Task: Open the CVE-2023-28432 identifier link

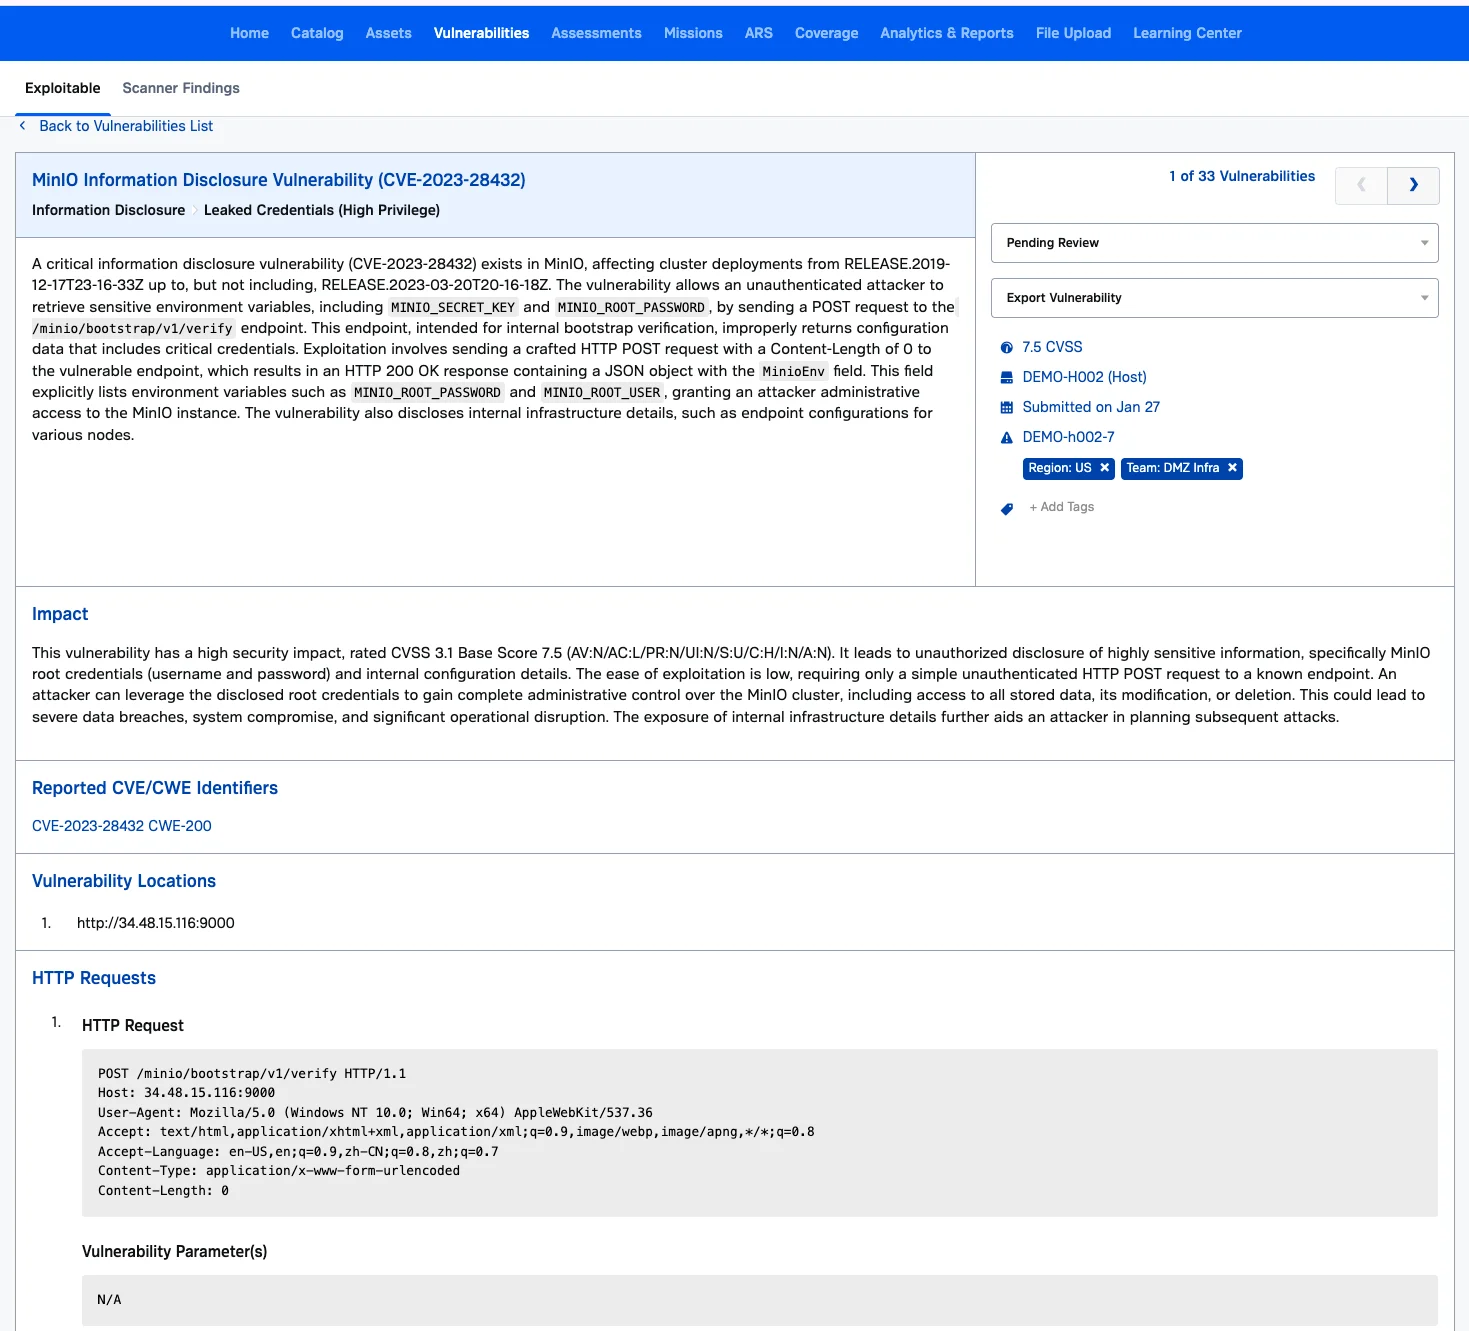Action: 88,826
